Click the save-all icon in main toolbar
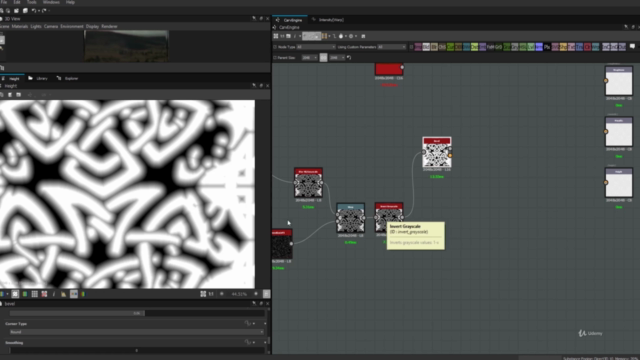The height and width of the screenshot is (360, 640). coord(25,11)
